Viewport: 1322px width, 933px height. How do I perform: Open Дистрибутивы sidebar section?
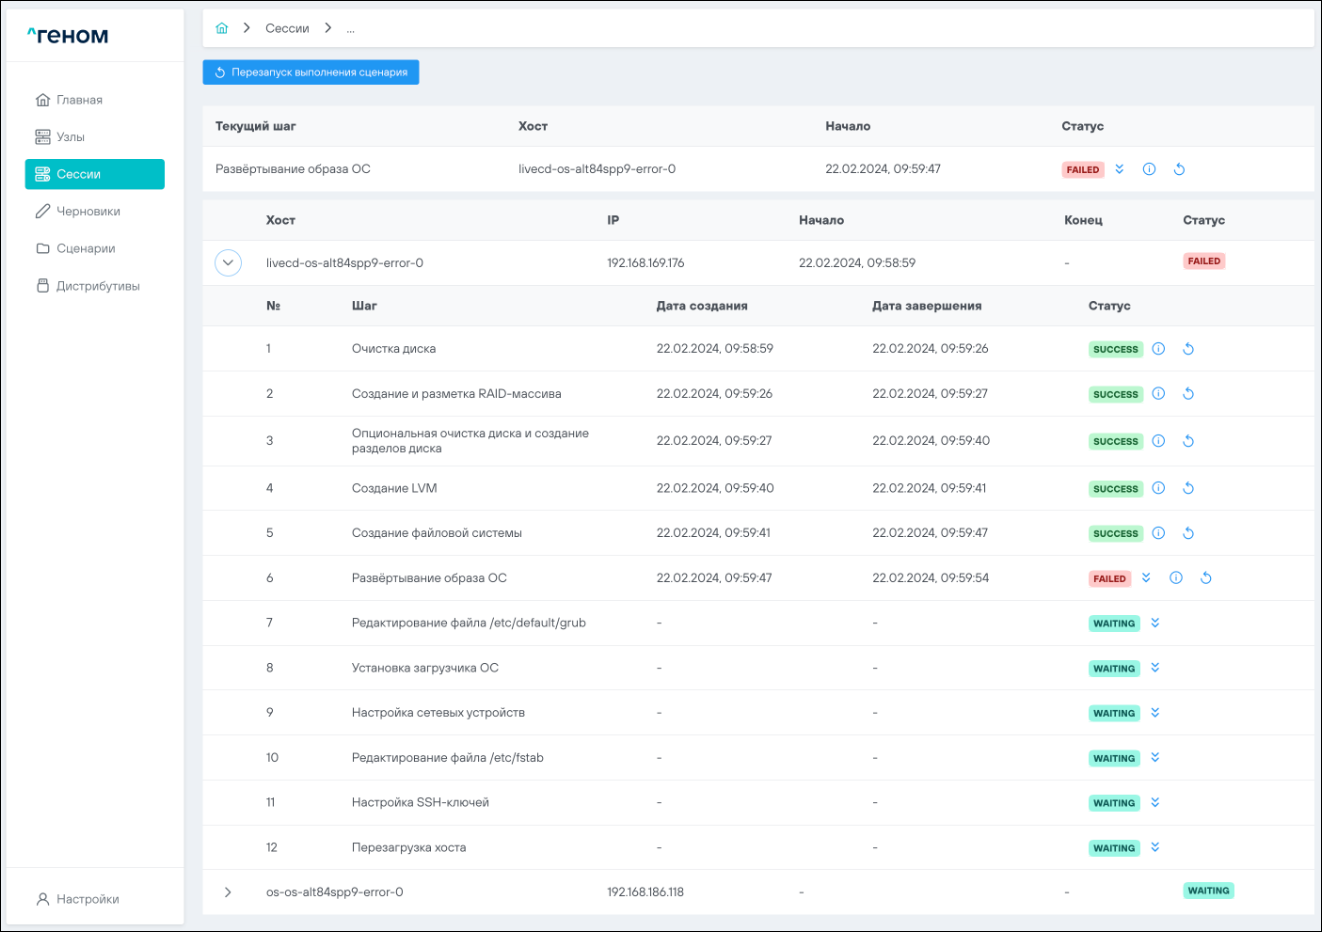[97, 286]
